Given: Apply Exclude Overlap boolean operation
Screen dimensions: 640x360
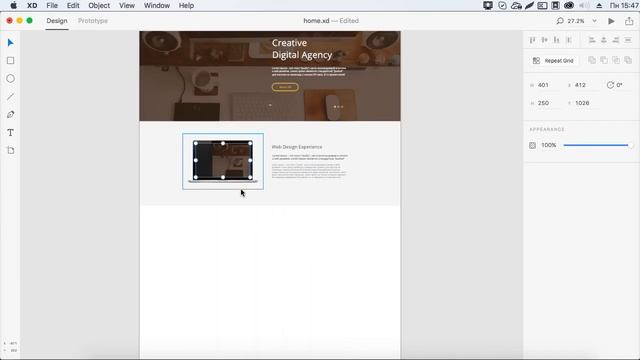Looking at the screenshot, I should (628, 60).
